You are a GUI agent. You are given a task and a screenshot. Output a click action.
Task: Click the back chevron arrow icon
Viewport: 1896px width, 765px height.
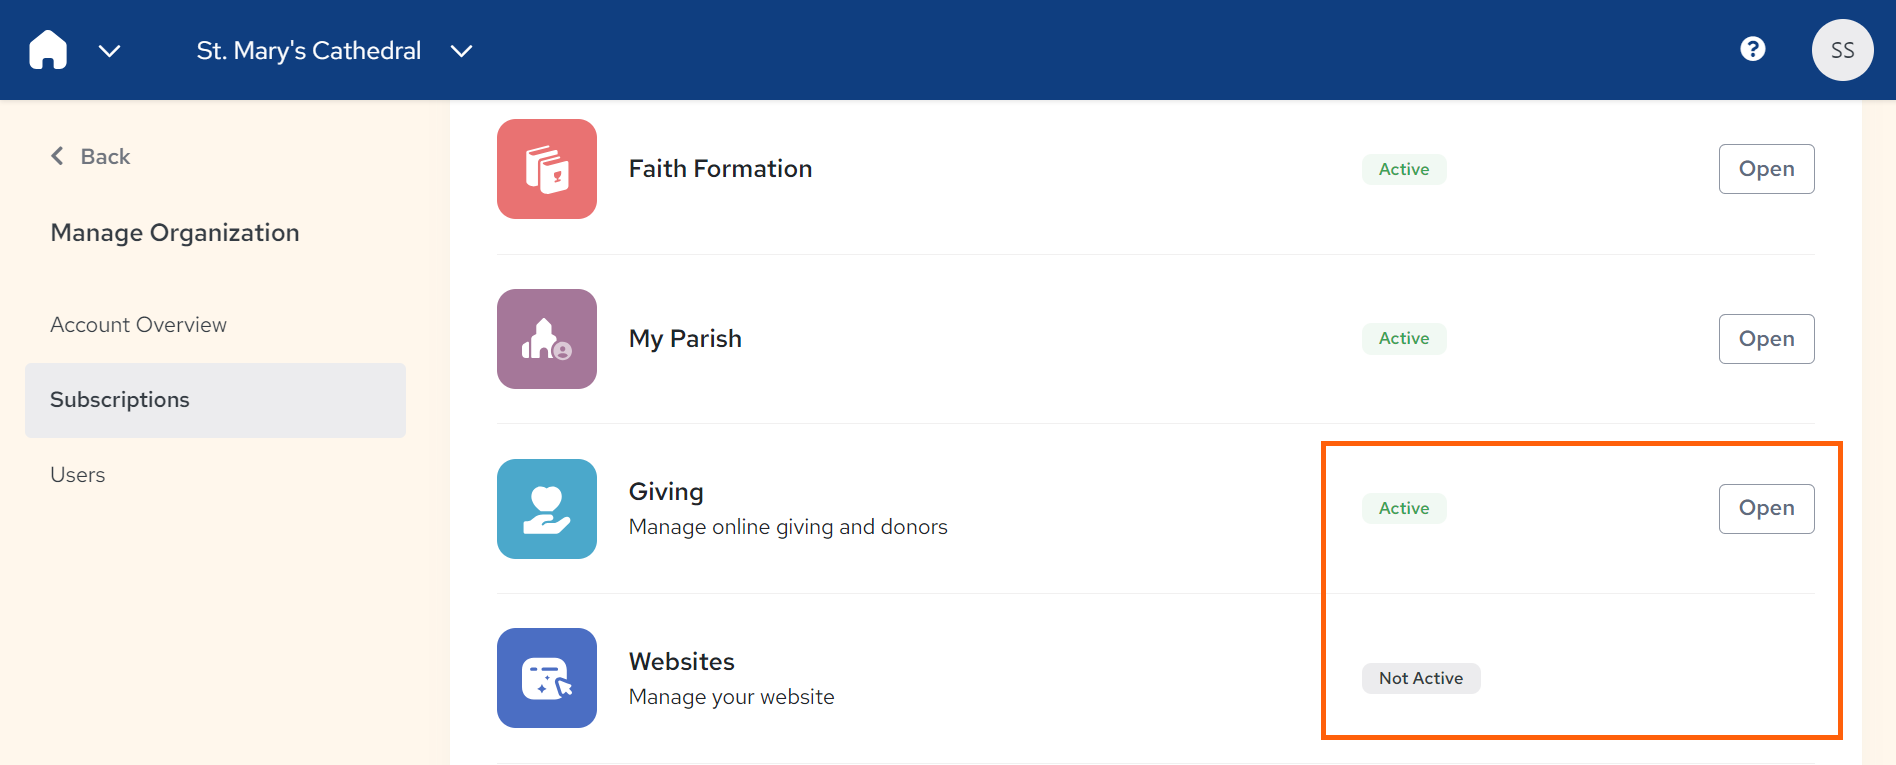point(57,156)
